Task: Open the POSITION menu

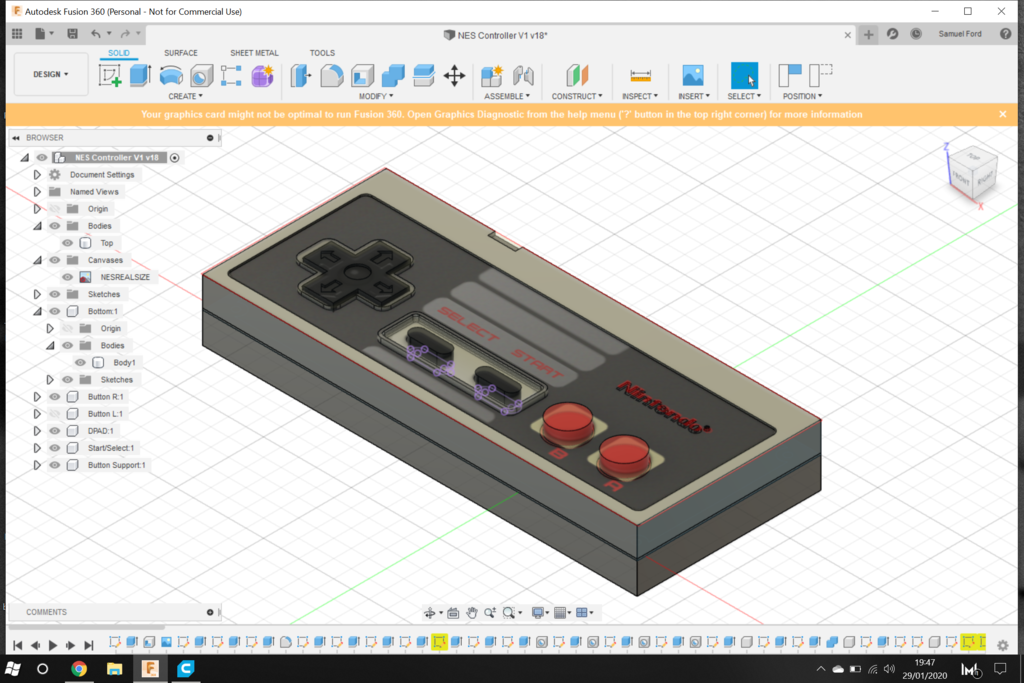Action: tap(803, 96)
